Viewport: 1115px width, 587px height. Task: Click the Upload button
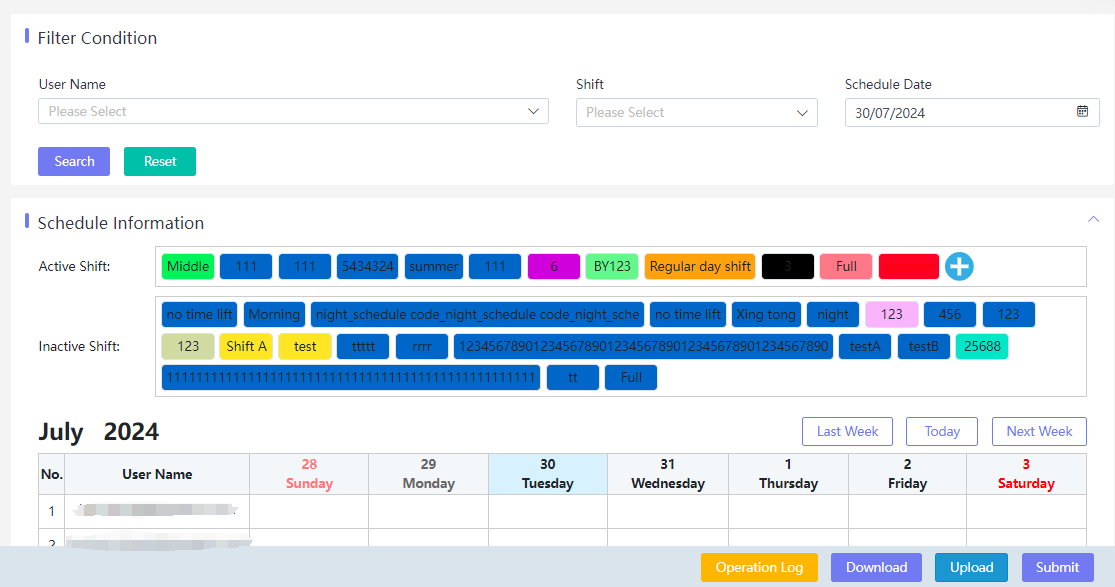point(971,567)
